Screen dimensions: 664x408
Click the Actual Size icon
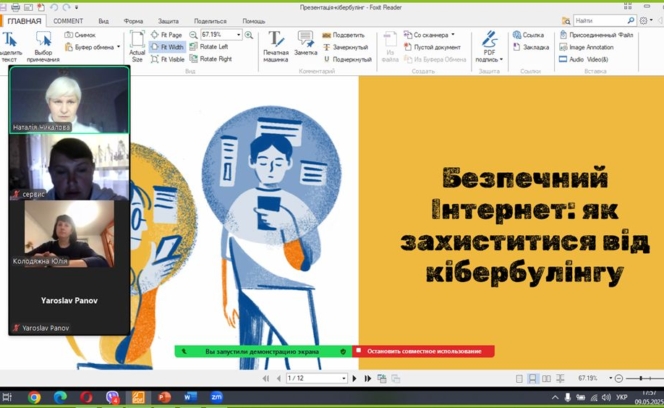(137, 47)
